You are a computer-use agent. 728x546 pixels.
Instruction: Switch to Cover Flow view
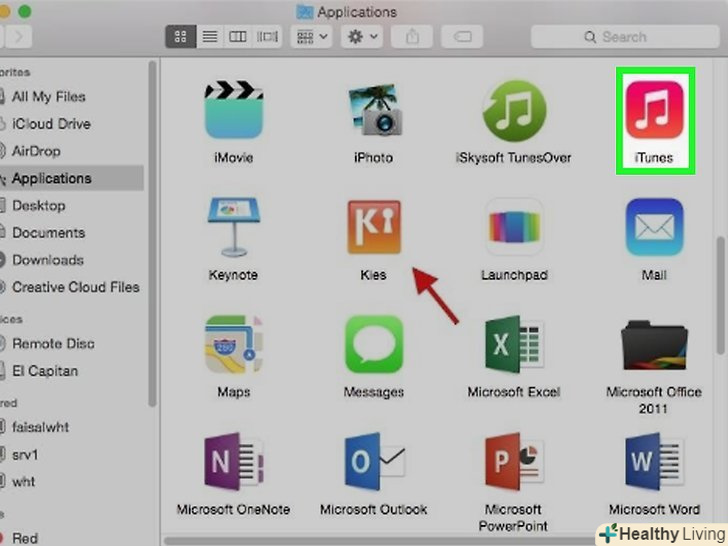point(267,36)
